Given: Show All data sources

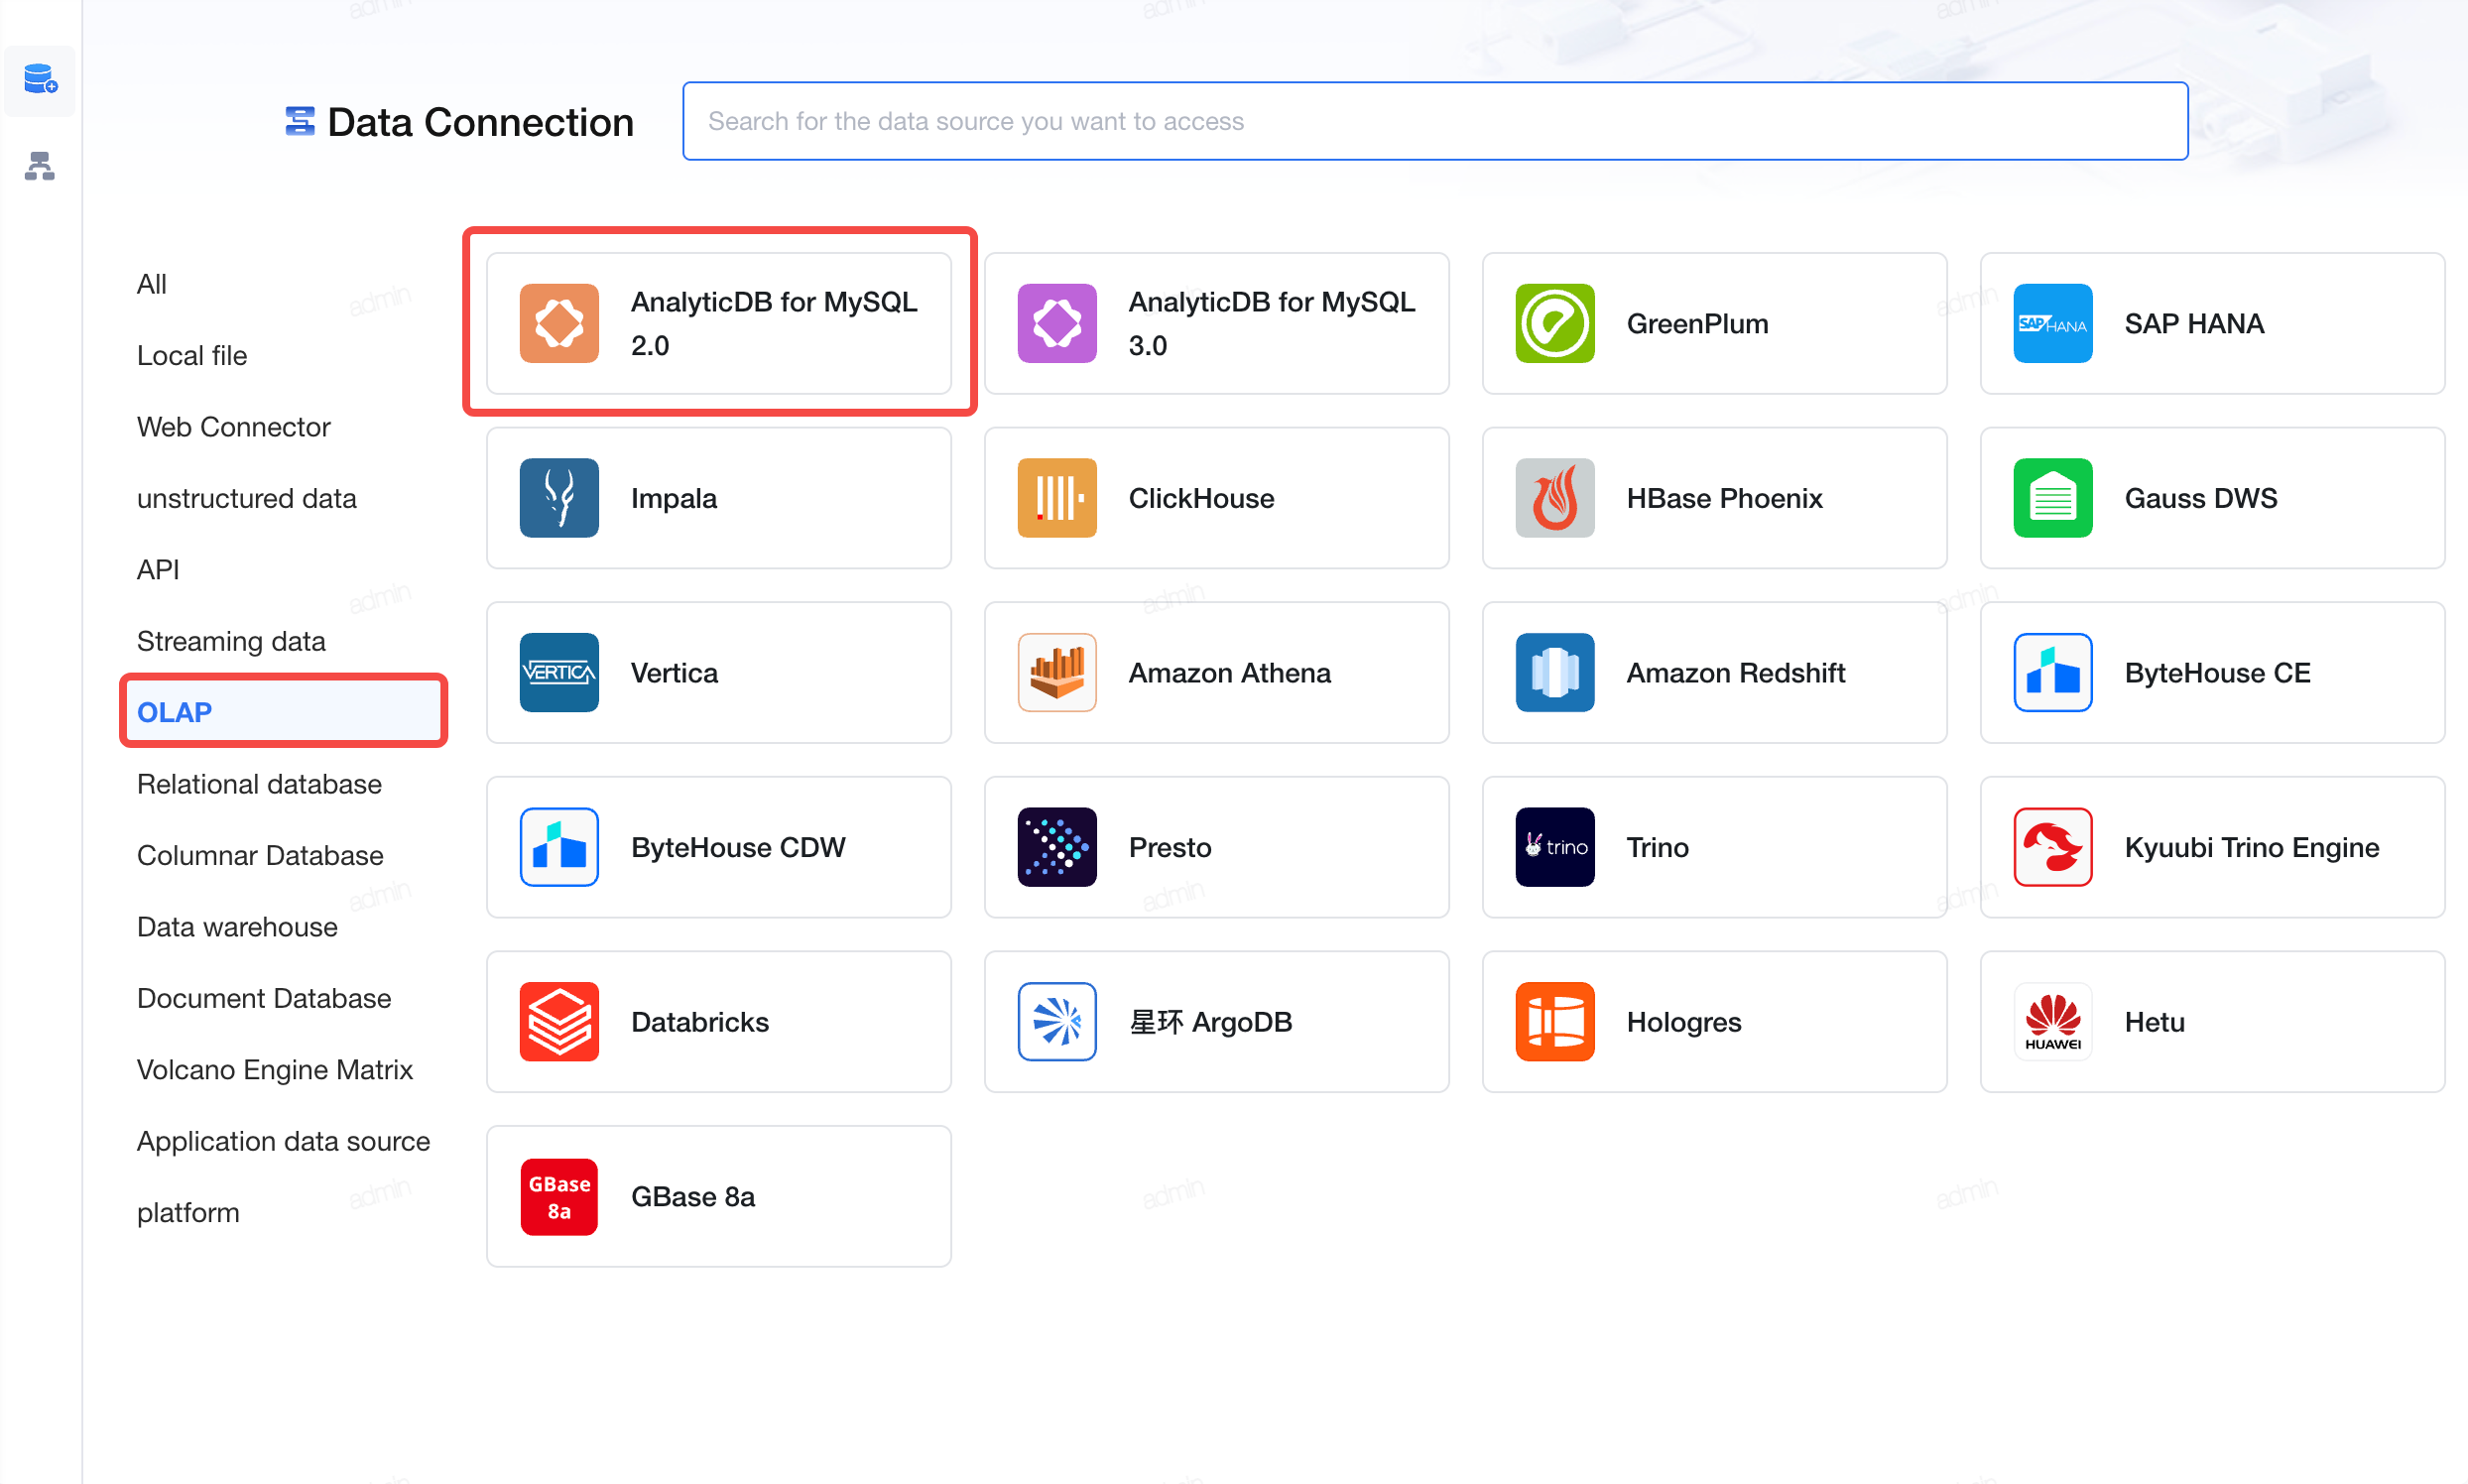Looking at the screenshot, I should point(152,284).
